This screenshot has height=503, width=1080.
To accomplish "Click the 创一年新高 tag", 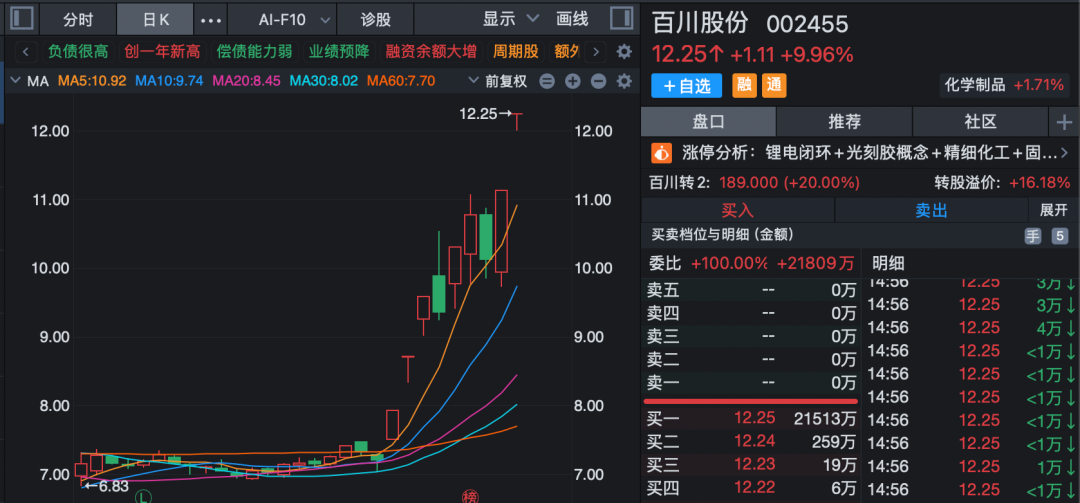I will pos(163,52).
